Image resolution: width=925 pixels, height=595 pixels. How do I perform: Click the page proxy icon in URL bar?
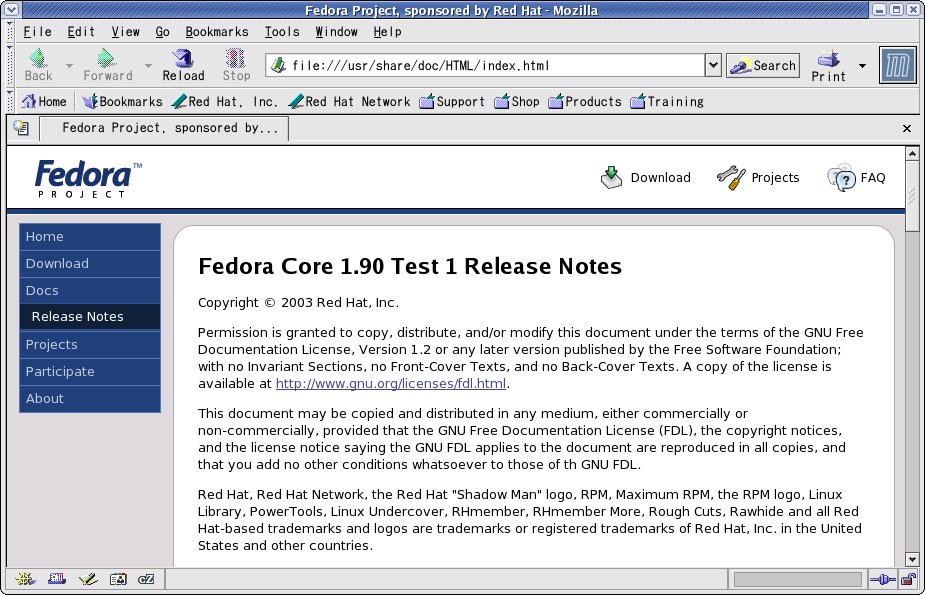pyautogui.click(x=278, y=65)
